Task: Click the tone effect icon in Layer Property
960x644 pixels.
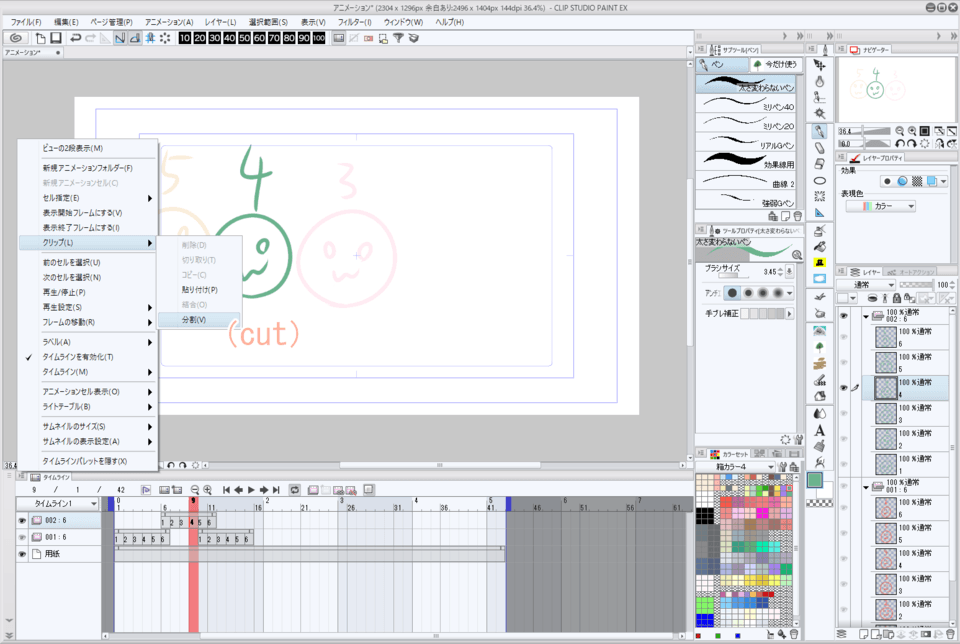Action: [x=917, y=181]
